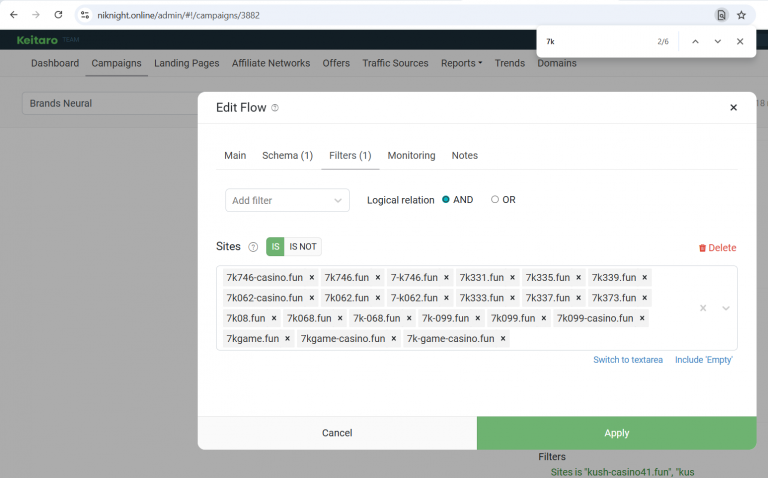Open the Filters (1) tab
The image size is (768, 478).
tap(350, 156)
